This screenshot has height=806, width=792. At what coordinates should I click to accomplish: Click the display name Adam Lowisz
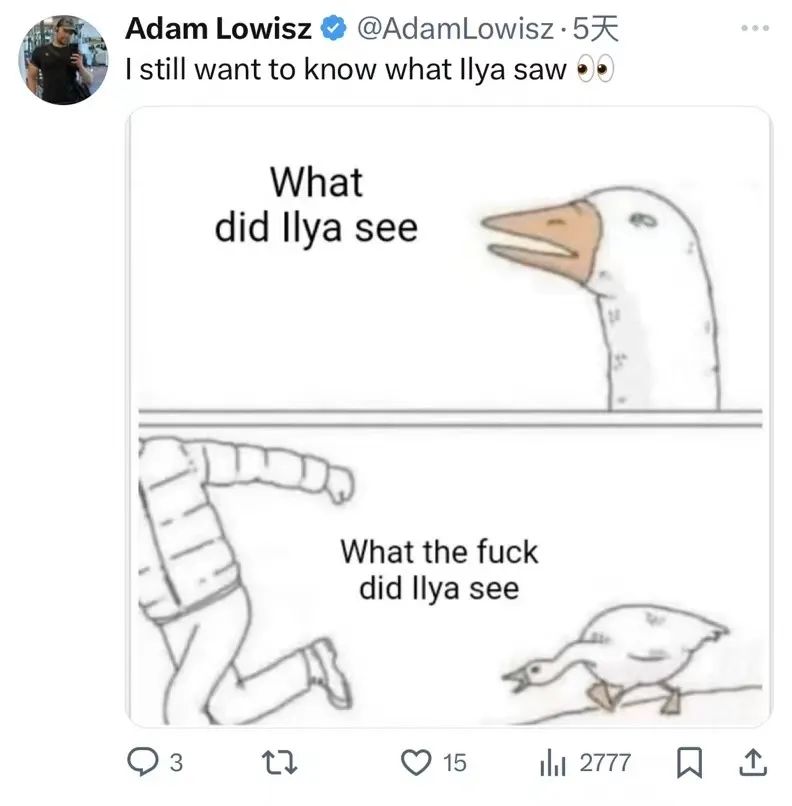click(x=218, y=30)
